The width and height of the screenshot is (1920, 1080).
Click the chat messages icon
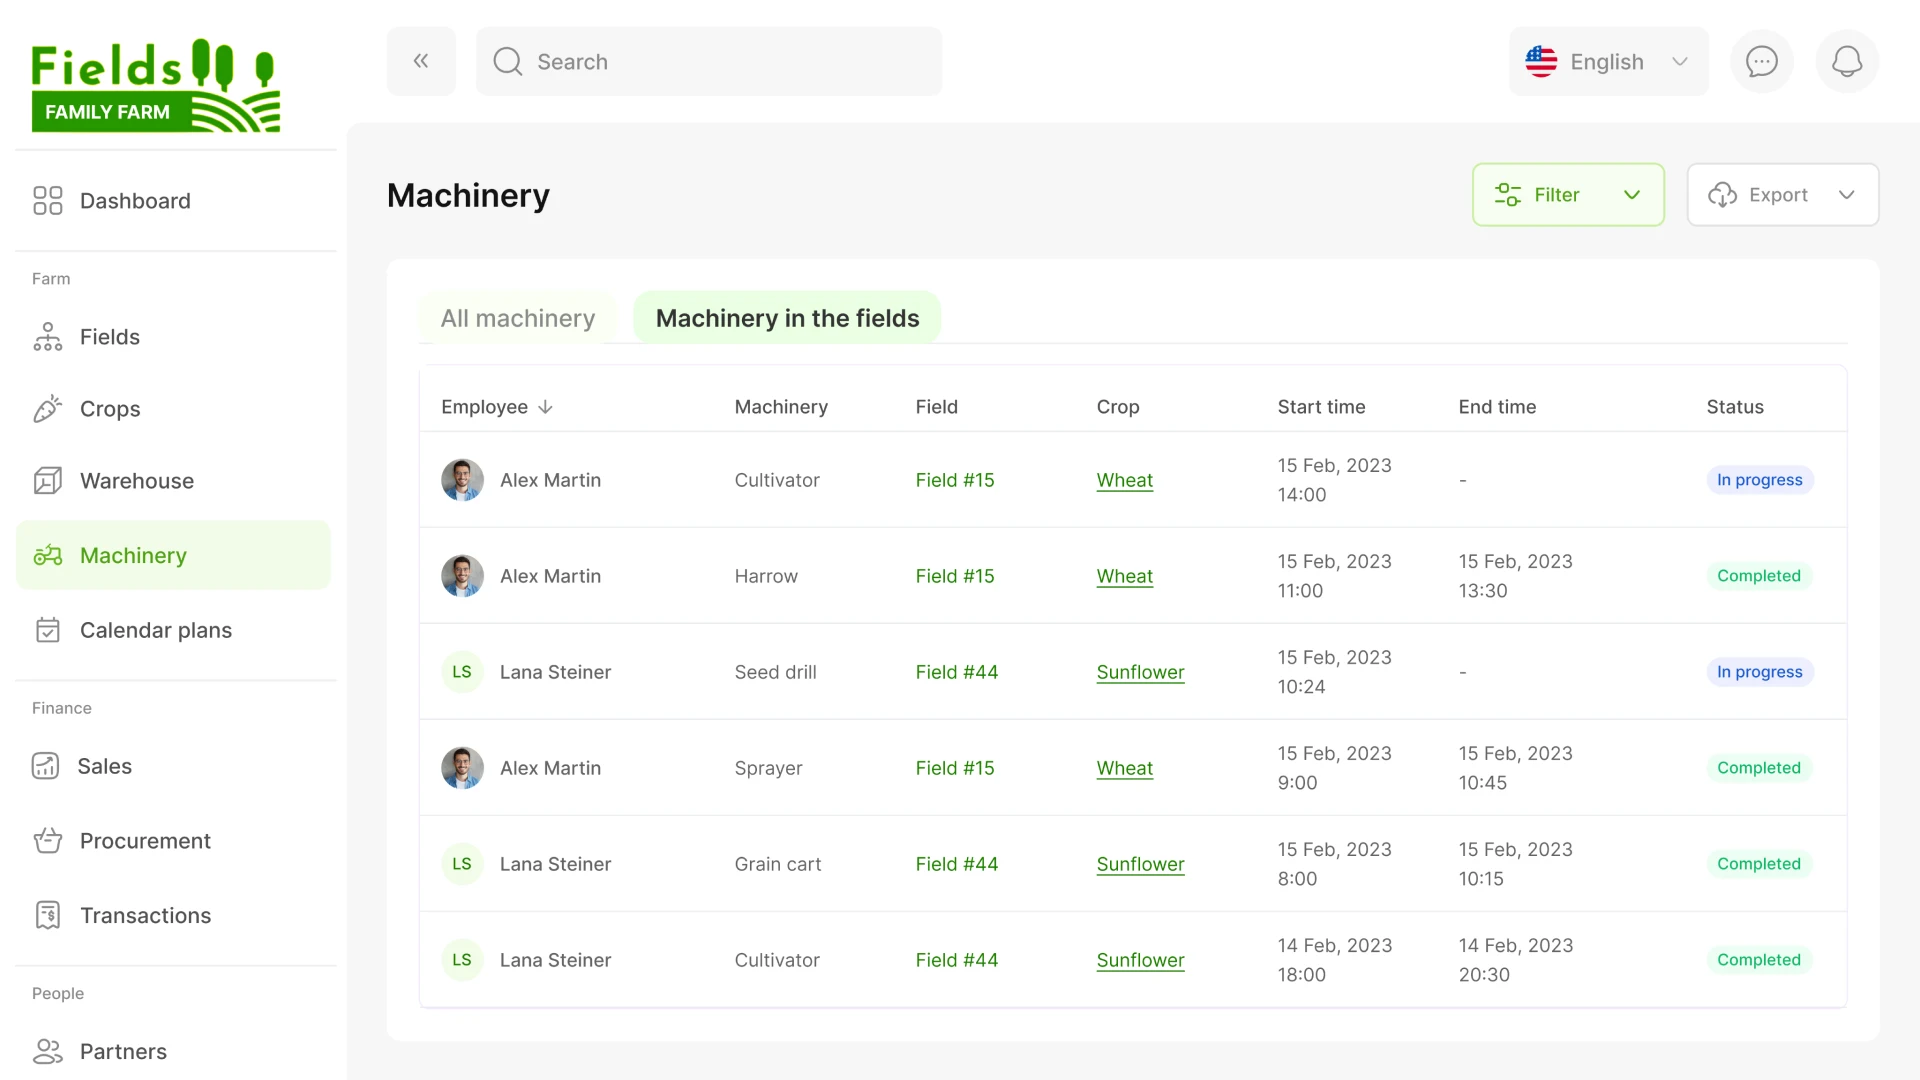coord(1761,62)
